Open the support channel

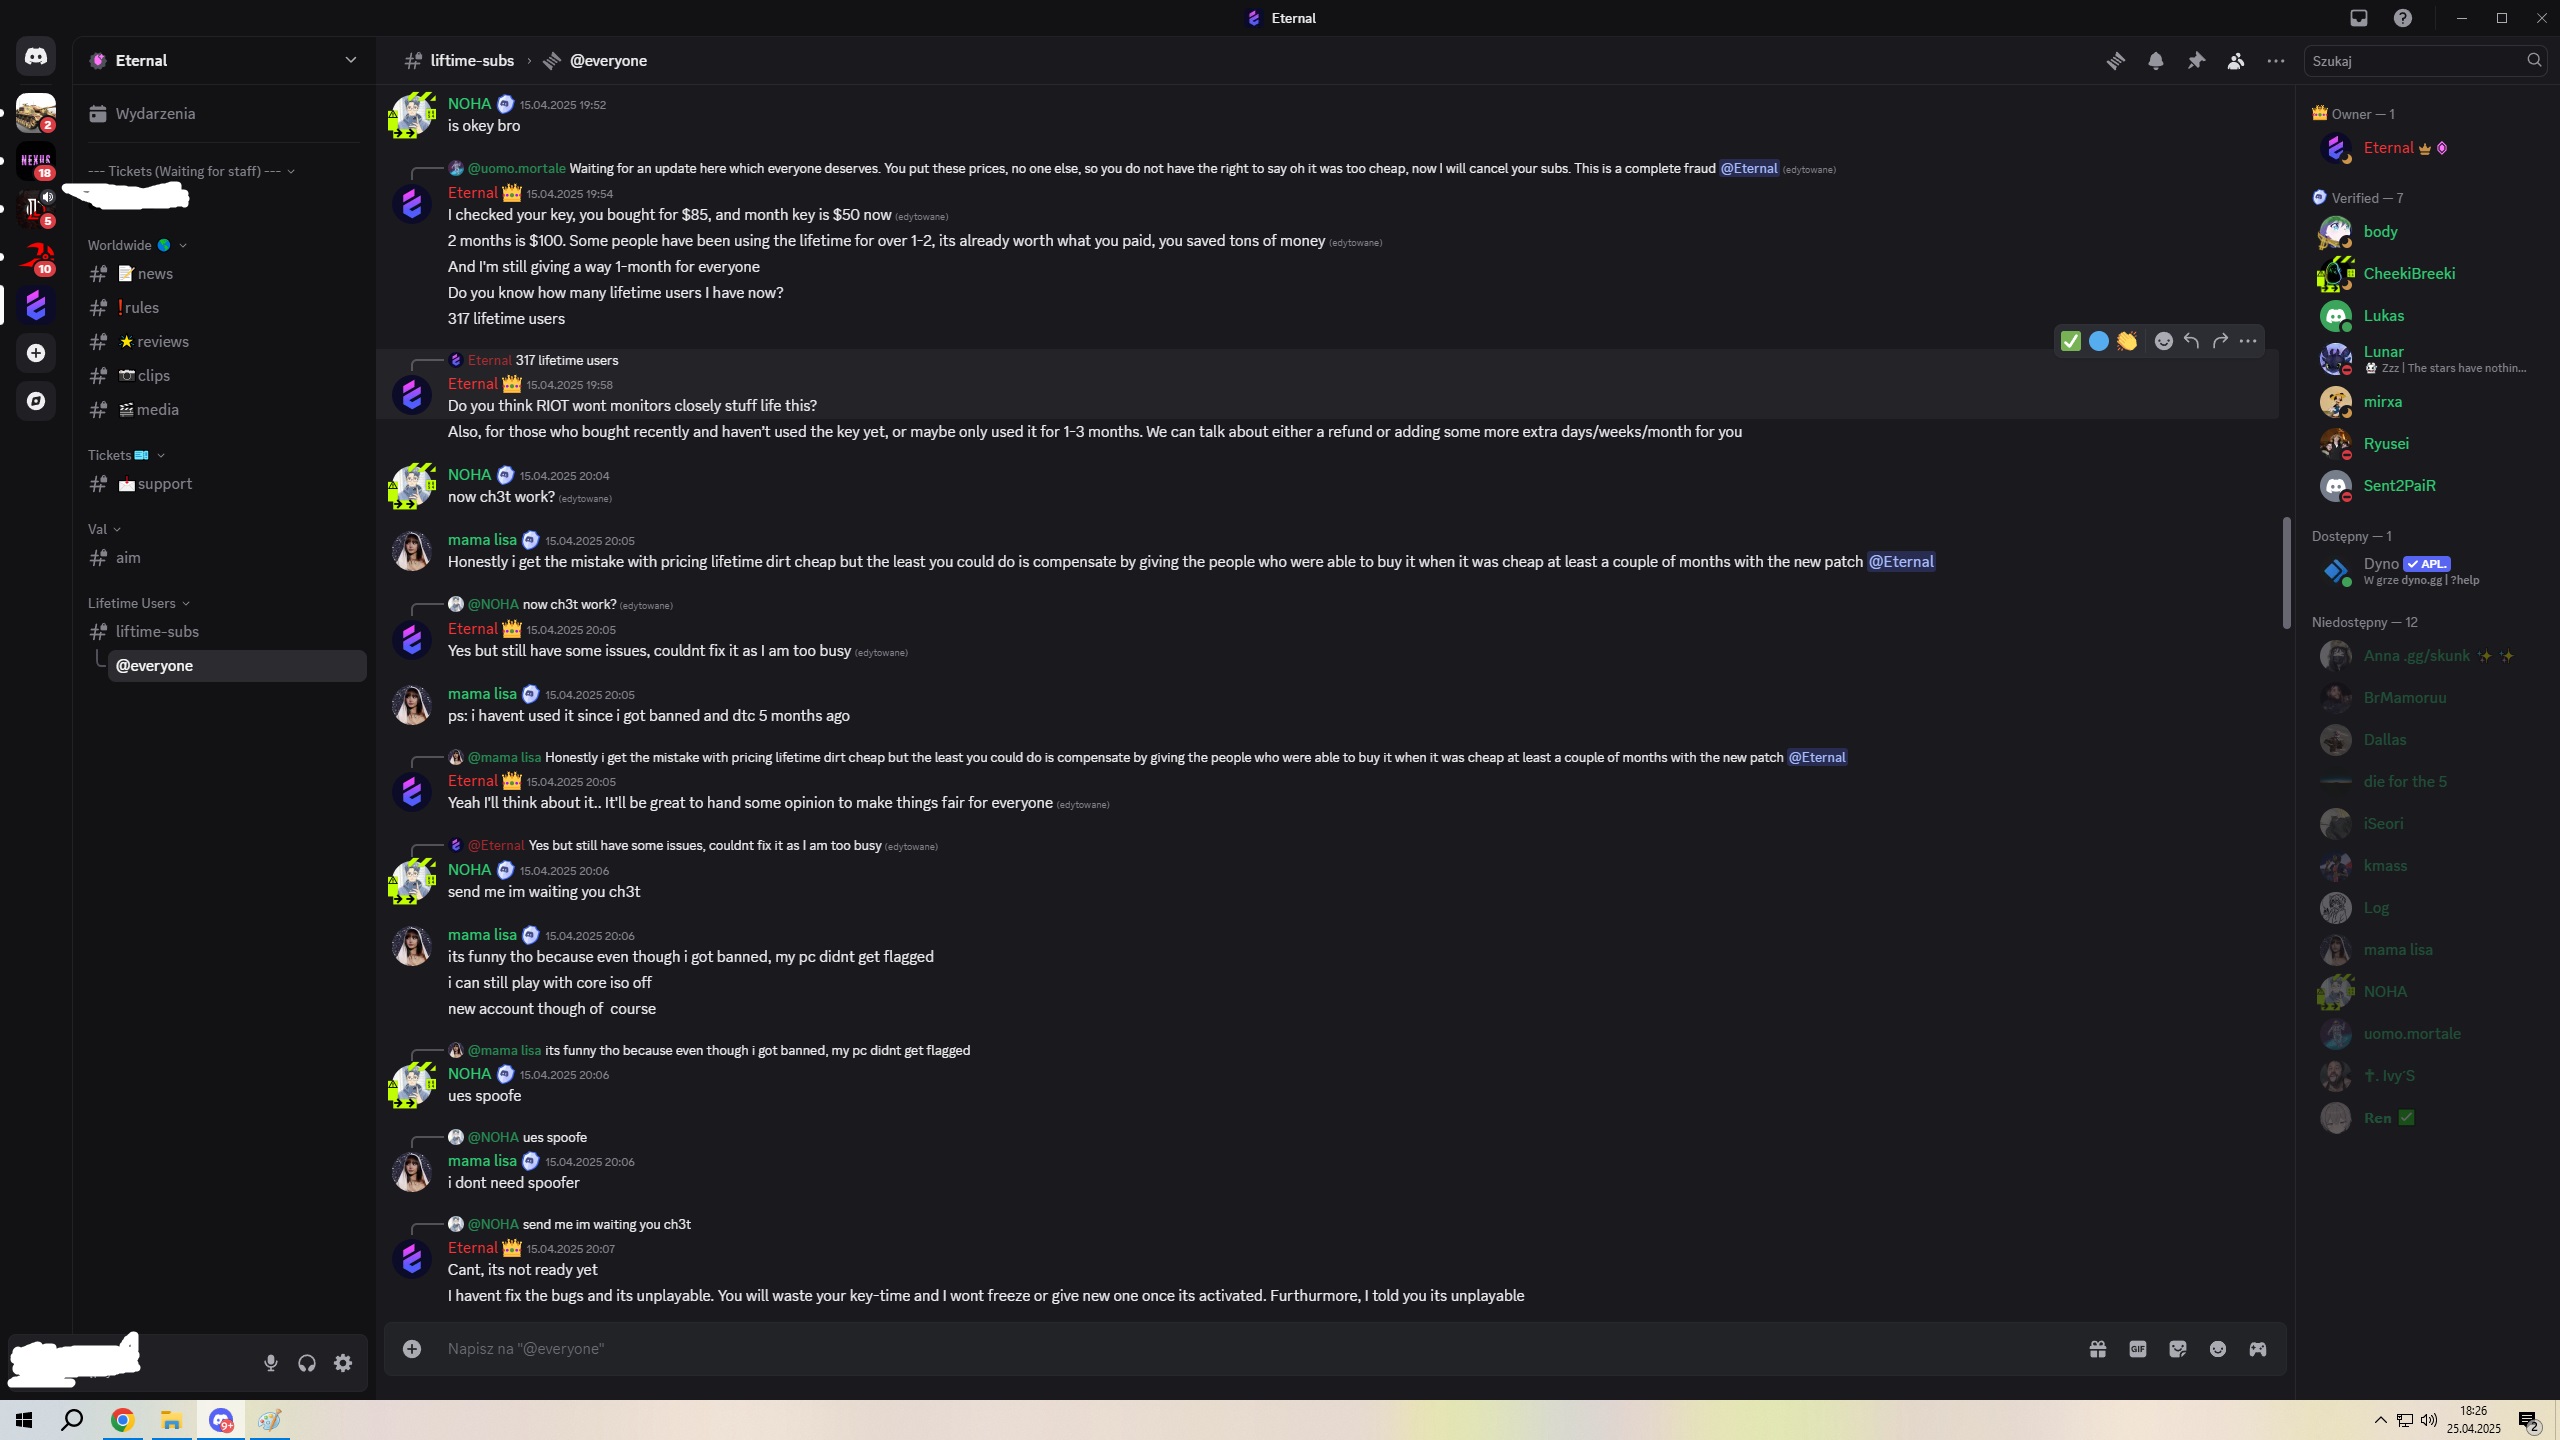pos(165,484)
